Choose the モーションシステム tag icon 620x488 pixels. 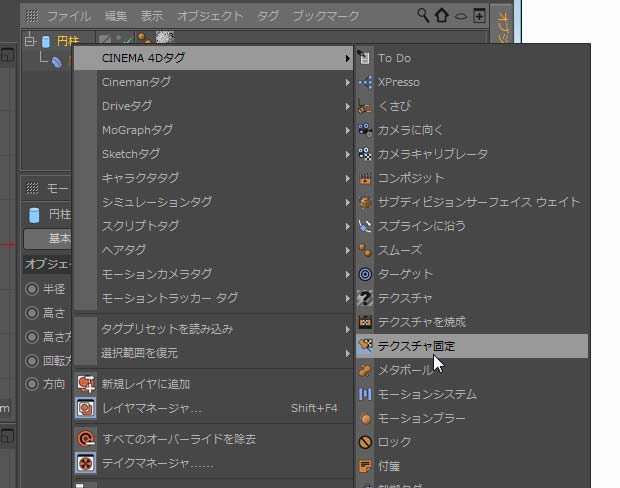(x=365, y=394)
